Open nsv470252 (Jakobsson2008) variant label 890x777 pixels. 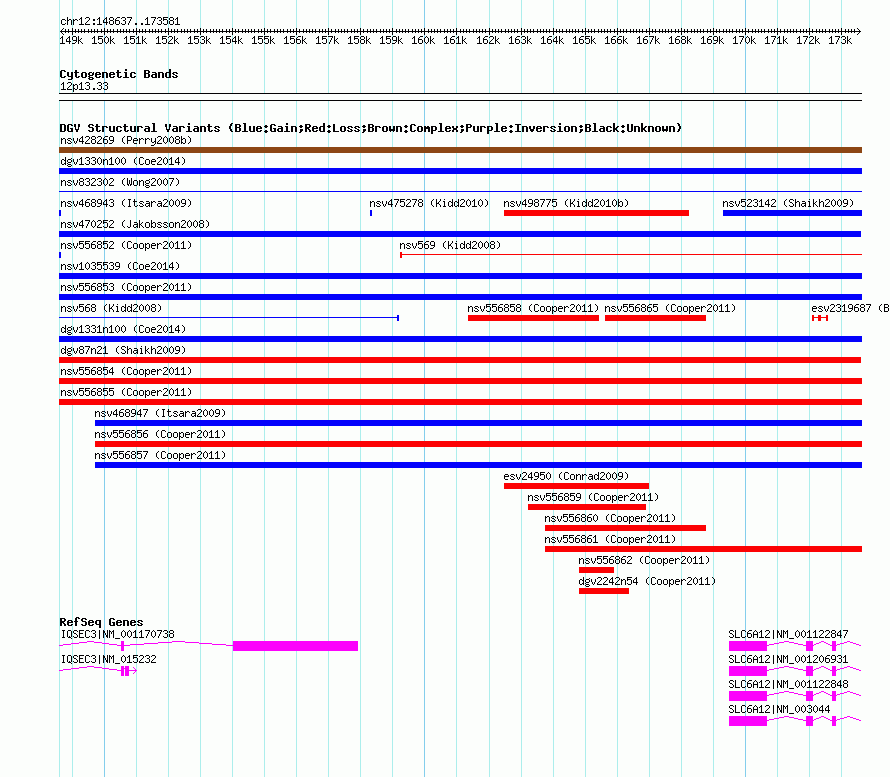click(135, 224)
